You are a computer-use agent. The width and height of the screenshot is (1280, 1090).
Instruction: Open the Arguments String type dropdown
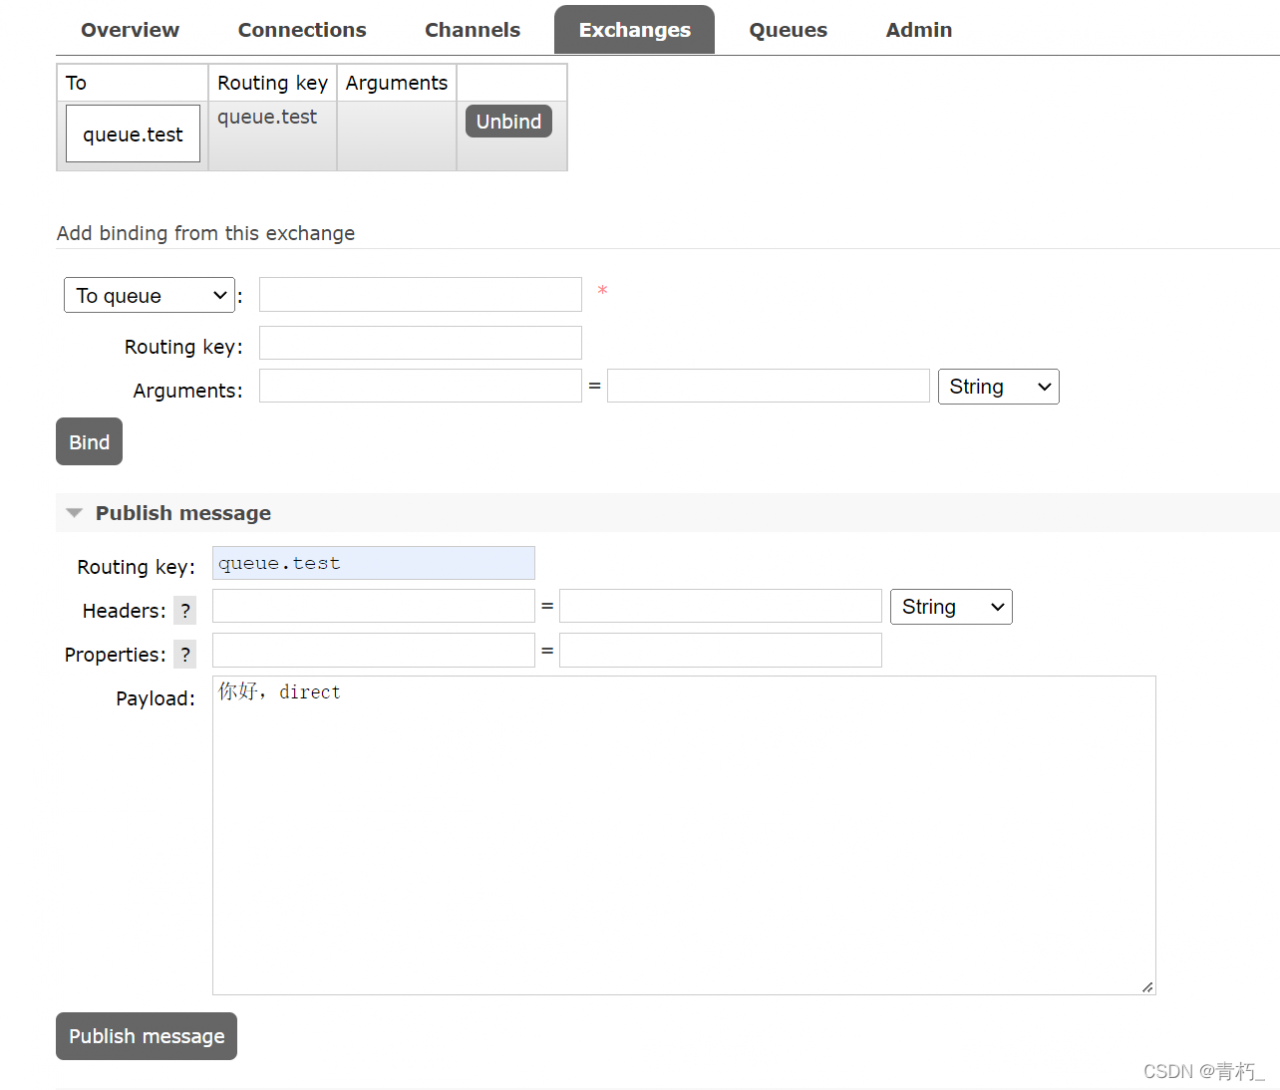click(998, 387)
